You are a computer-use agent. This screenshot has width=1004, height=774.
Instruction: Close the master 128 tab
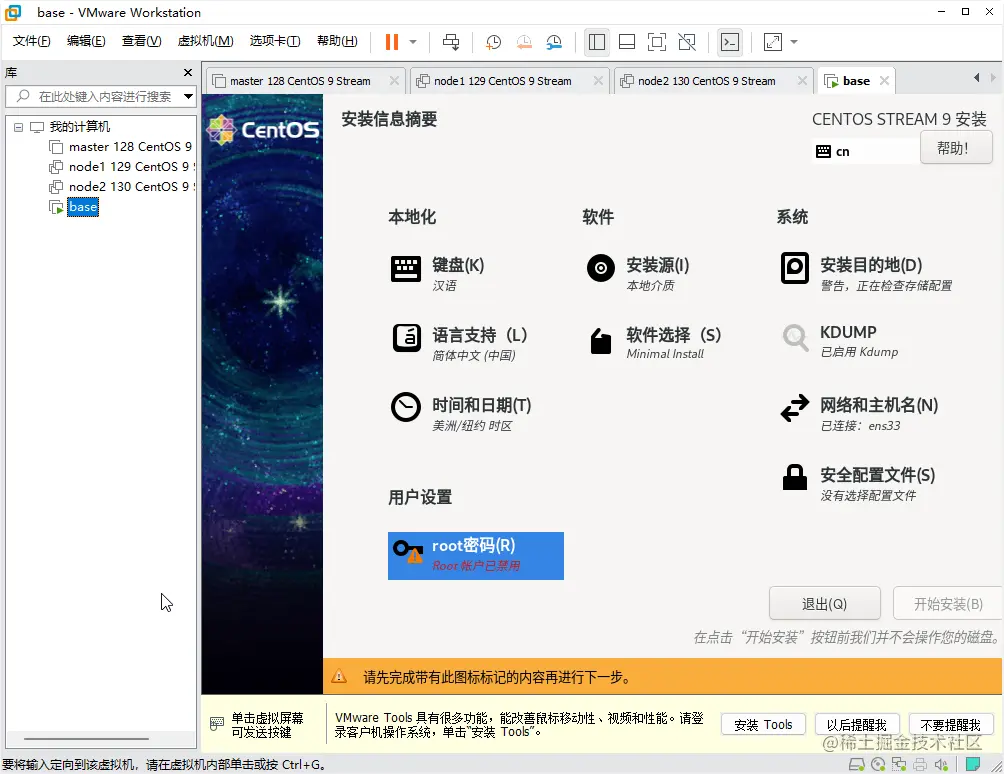[x=394, y=81]
